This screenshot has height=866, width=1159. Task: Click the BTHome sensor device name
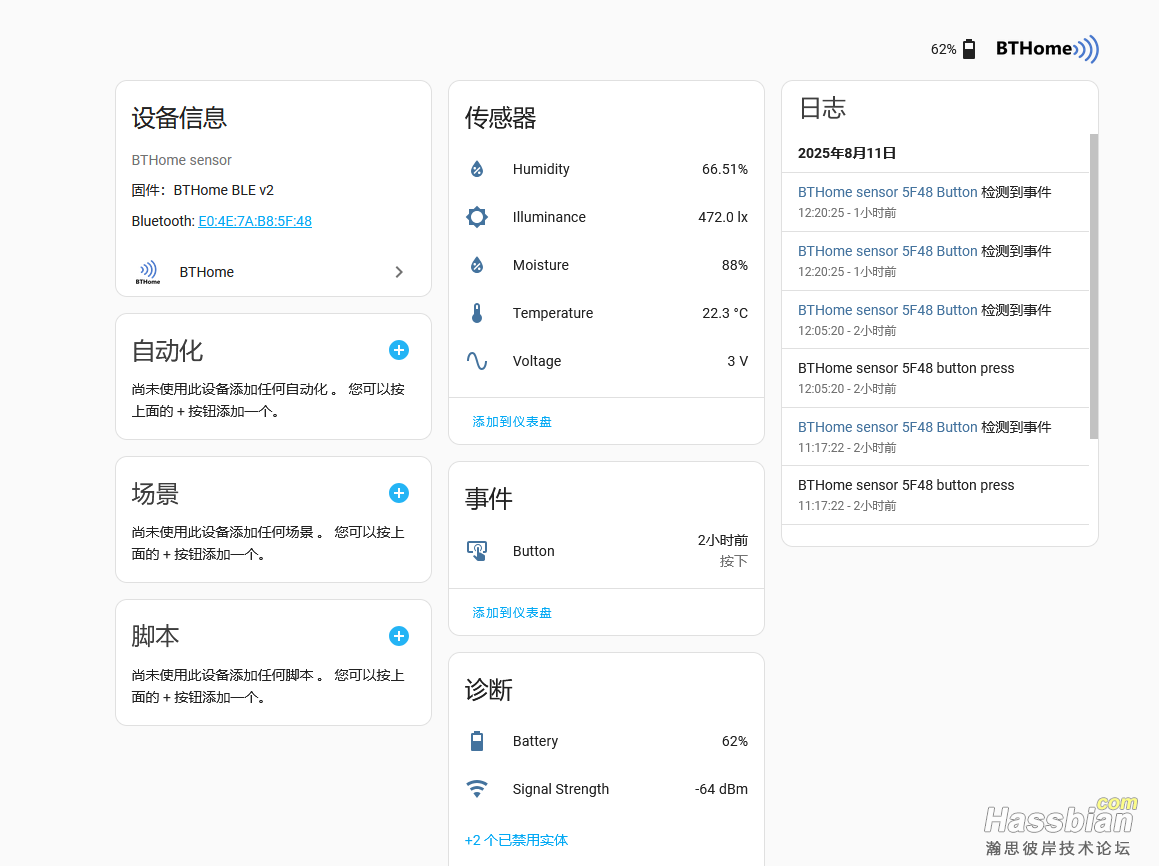click(182, 160)
